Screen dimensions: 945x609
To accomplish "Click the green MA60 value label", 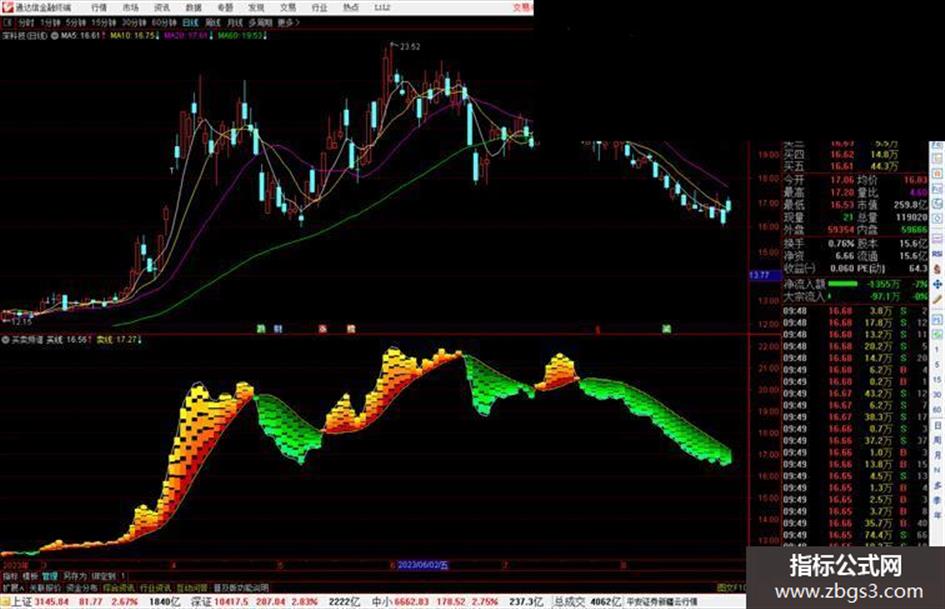I will point(242,36).
